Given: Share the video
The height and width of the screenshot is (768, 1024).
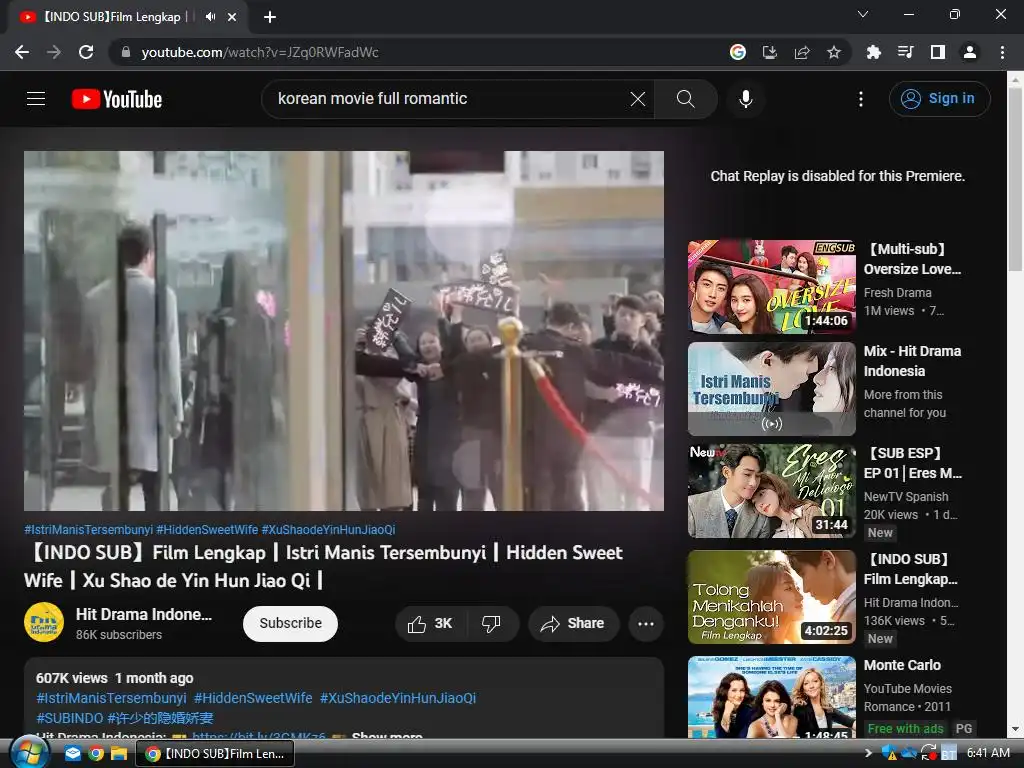Looking at the screenshot, I should pyautogui.click(x=573, y=624).
